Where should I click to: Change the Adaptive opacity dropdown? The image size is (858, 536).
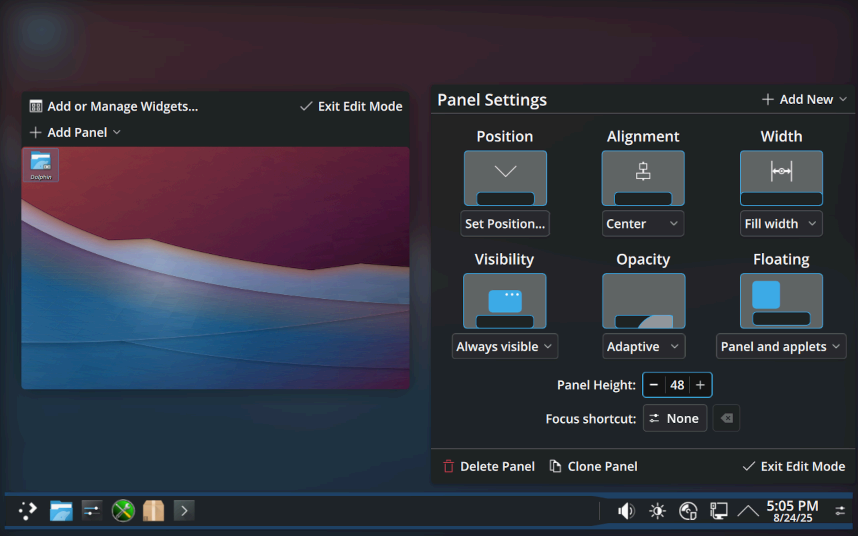643,346
